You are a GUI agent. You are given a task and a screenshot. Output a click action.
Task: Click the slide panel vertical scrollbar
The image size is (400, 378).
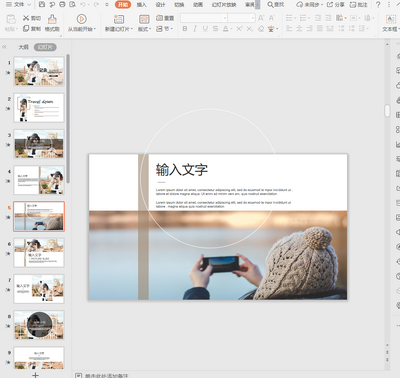(68, 118)
